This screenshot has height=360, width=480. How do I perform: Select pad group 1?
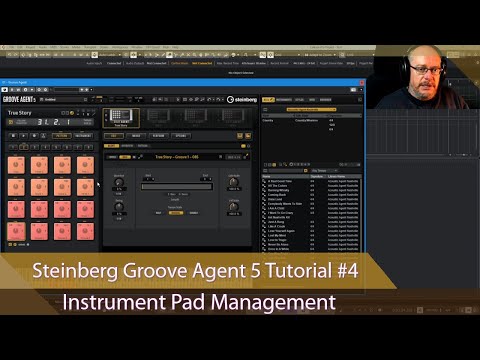pos(13,147)
